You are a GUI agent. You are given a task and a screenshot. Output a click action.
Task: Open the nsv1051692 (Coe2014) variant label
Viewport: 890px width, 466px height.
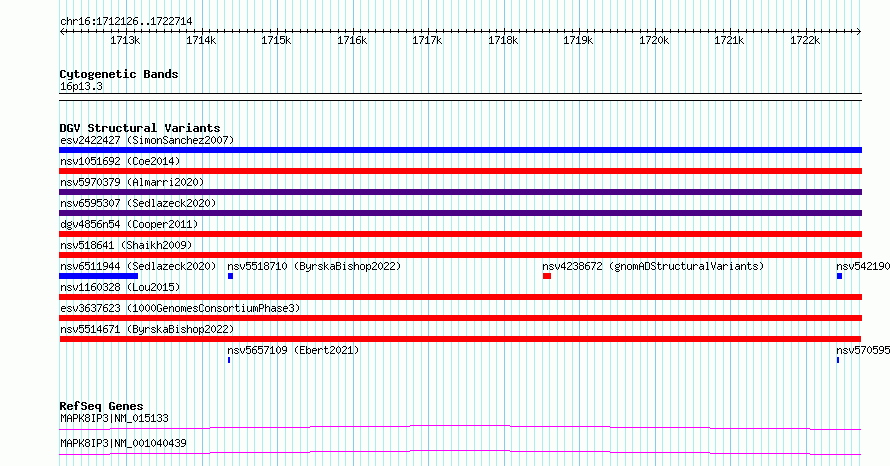pyautogui.click(x=120, y=161)
